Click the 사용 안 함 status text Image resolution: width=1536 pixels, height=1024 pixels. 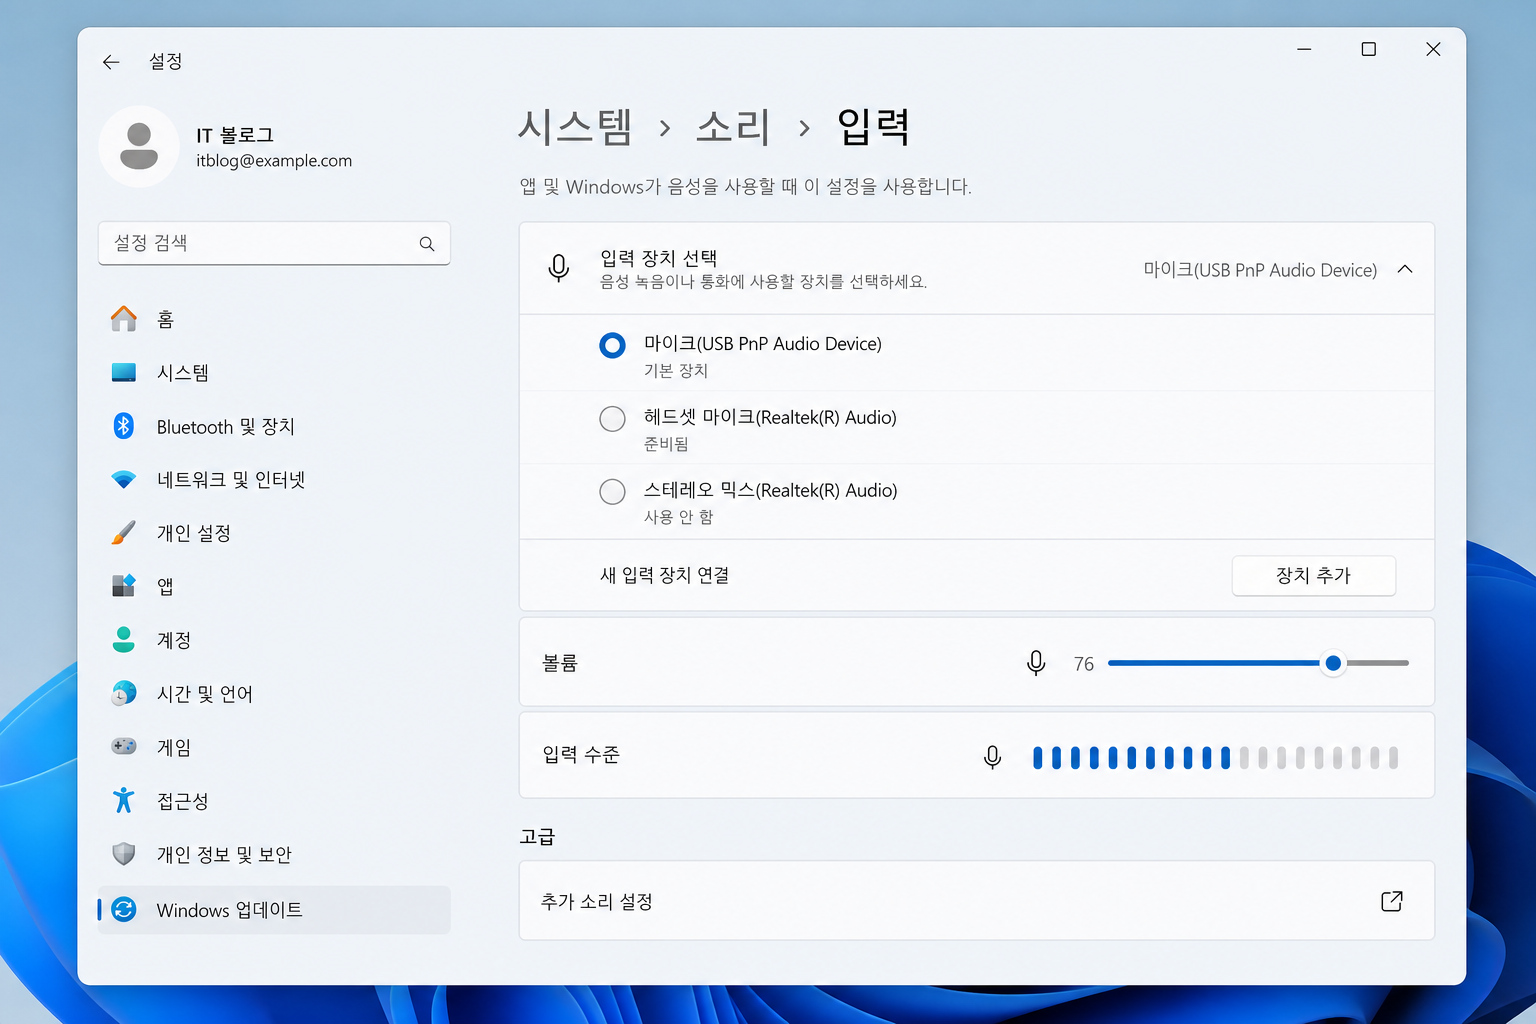[x=679, y=517]
